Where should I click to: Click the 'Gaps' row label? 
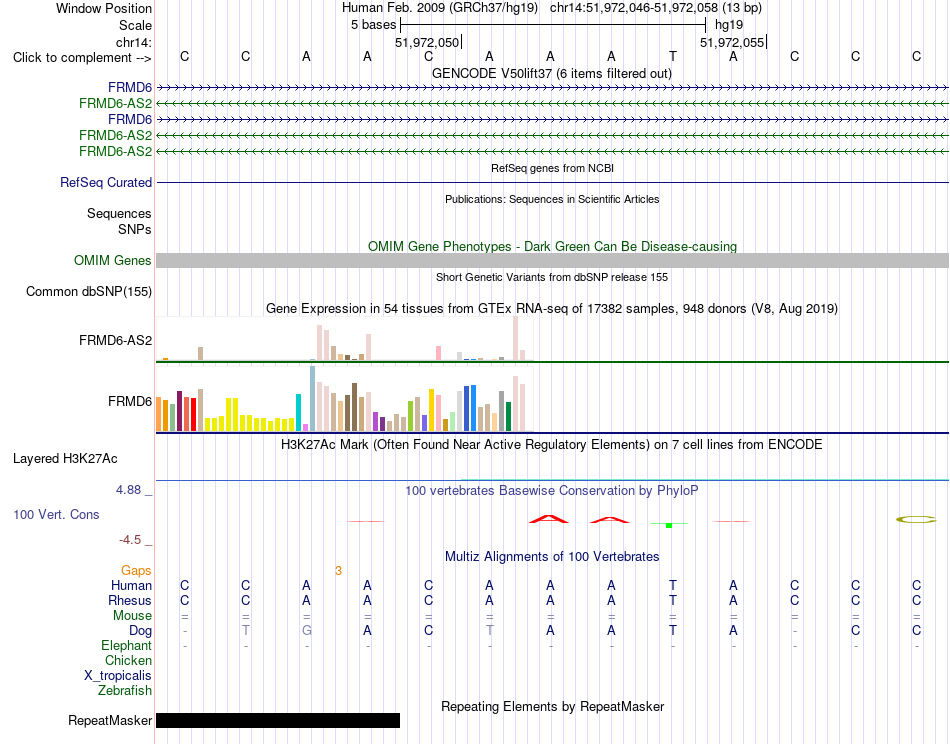[136, 570]
